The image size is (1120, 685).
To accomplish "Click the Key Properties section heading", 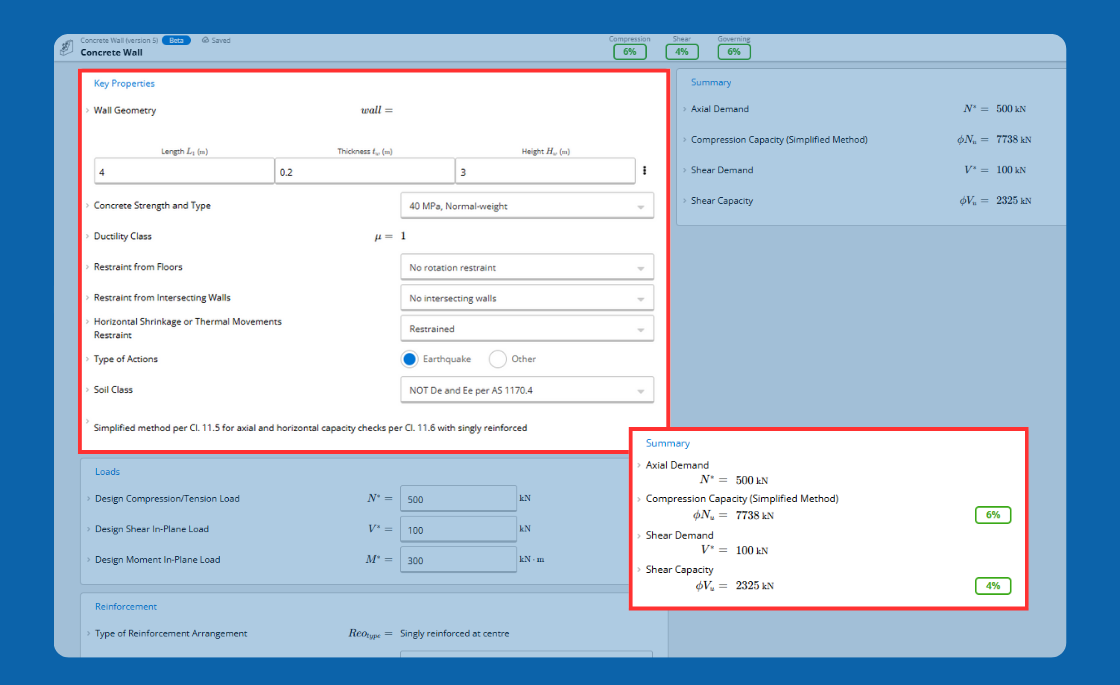I will 124,84.
